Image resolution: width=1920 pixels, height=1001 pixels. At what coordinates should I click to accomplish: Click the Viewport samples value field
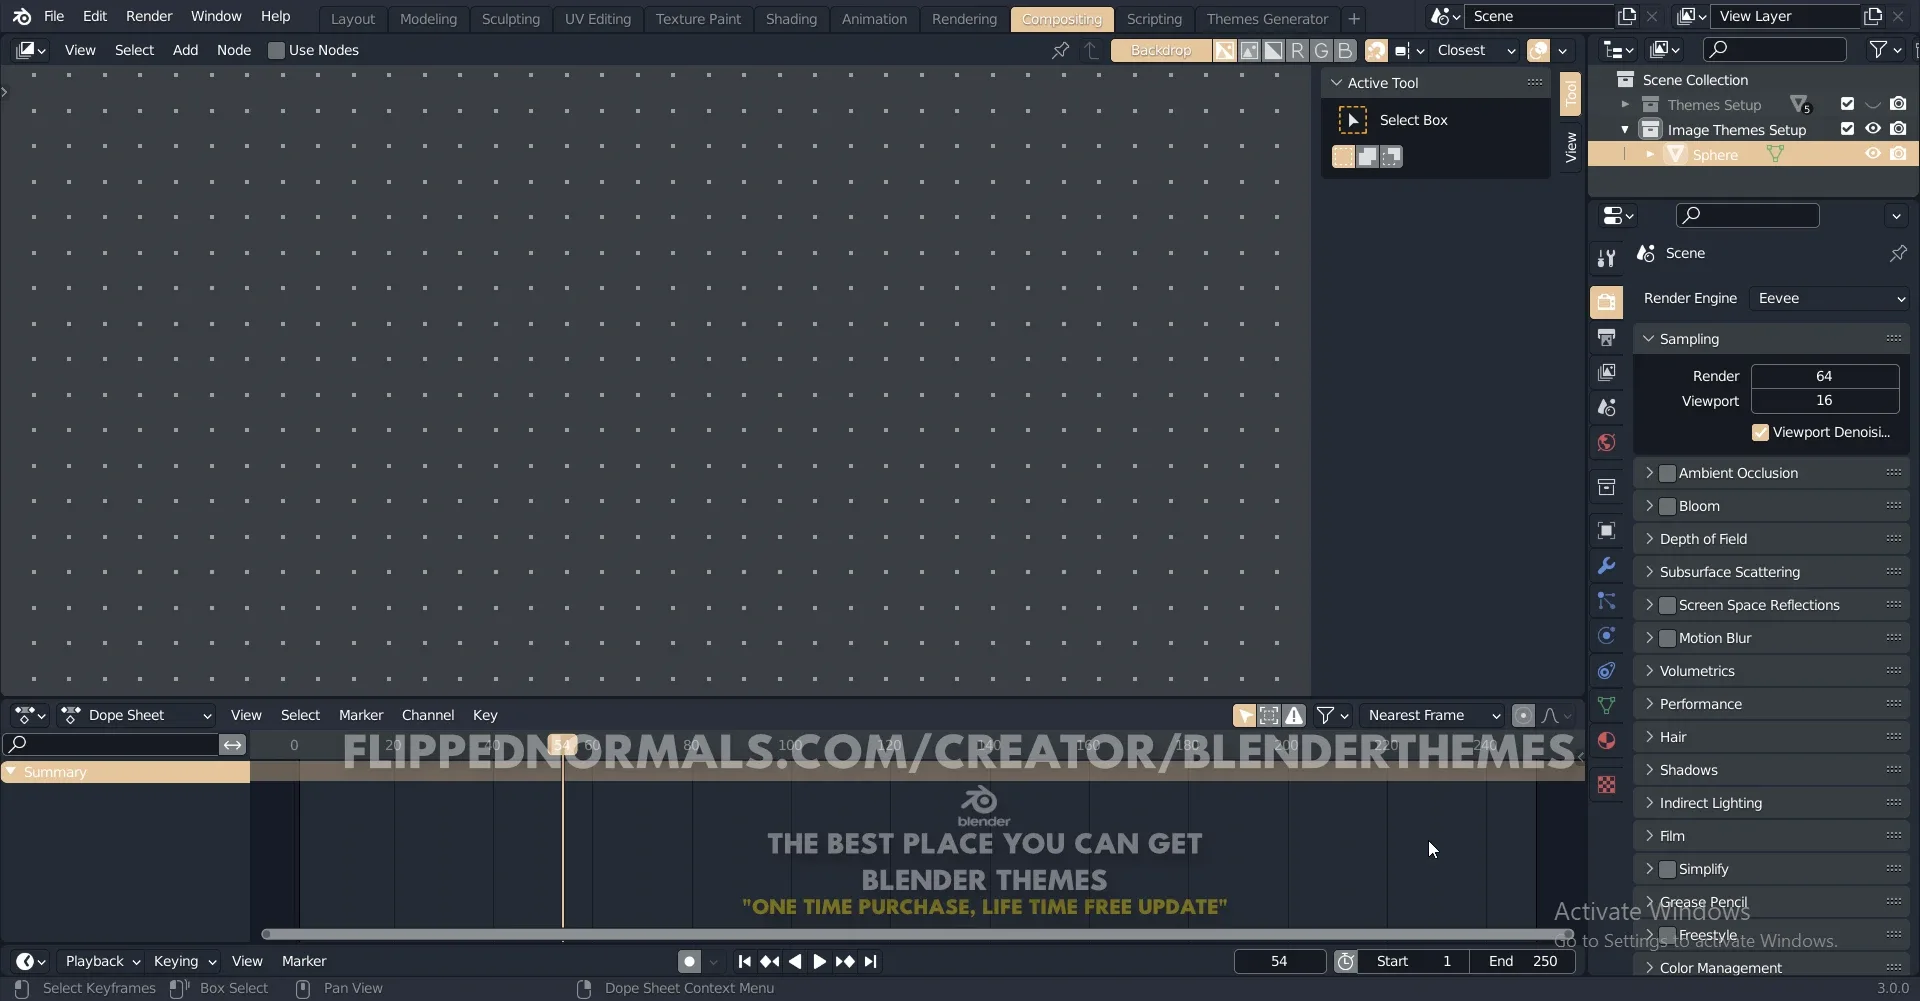click(x=1824, y=400)
